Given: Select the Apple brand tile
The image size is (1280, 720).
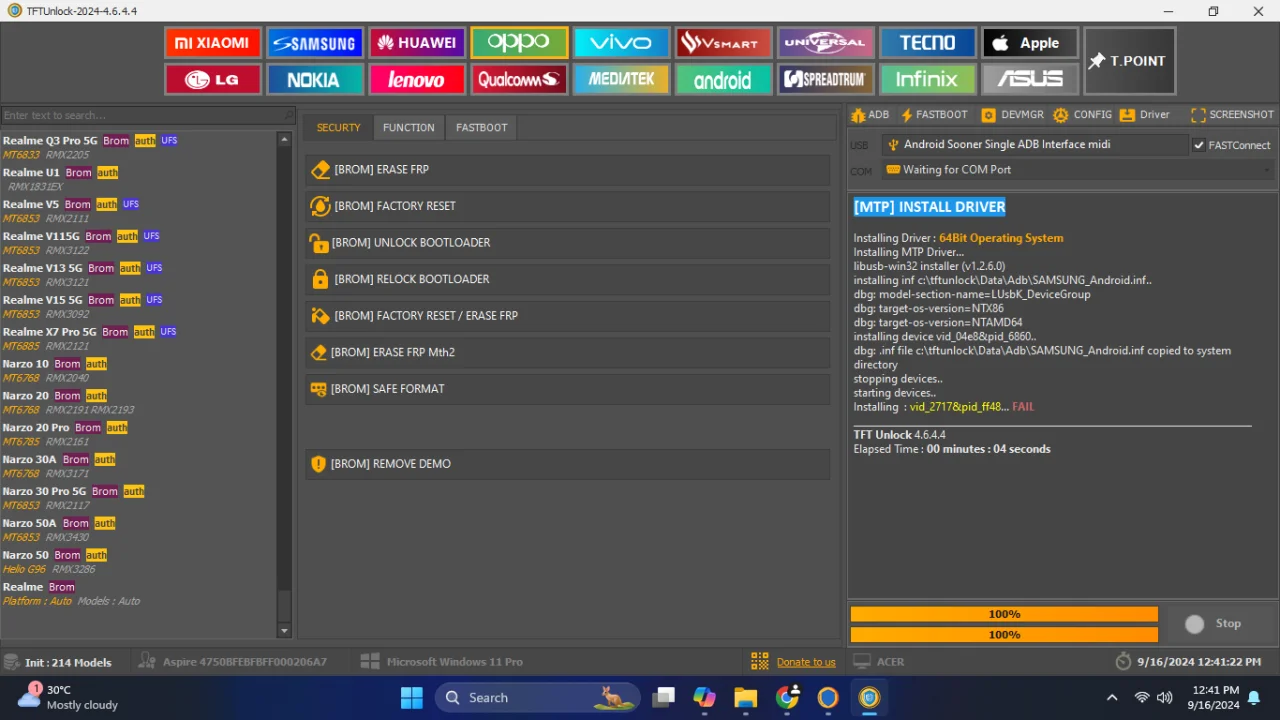Looking at the screenshot, I should pos(1029,43).
